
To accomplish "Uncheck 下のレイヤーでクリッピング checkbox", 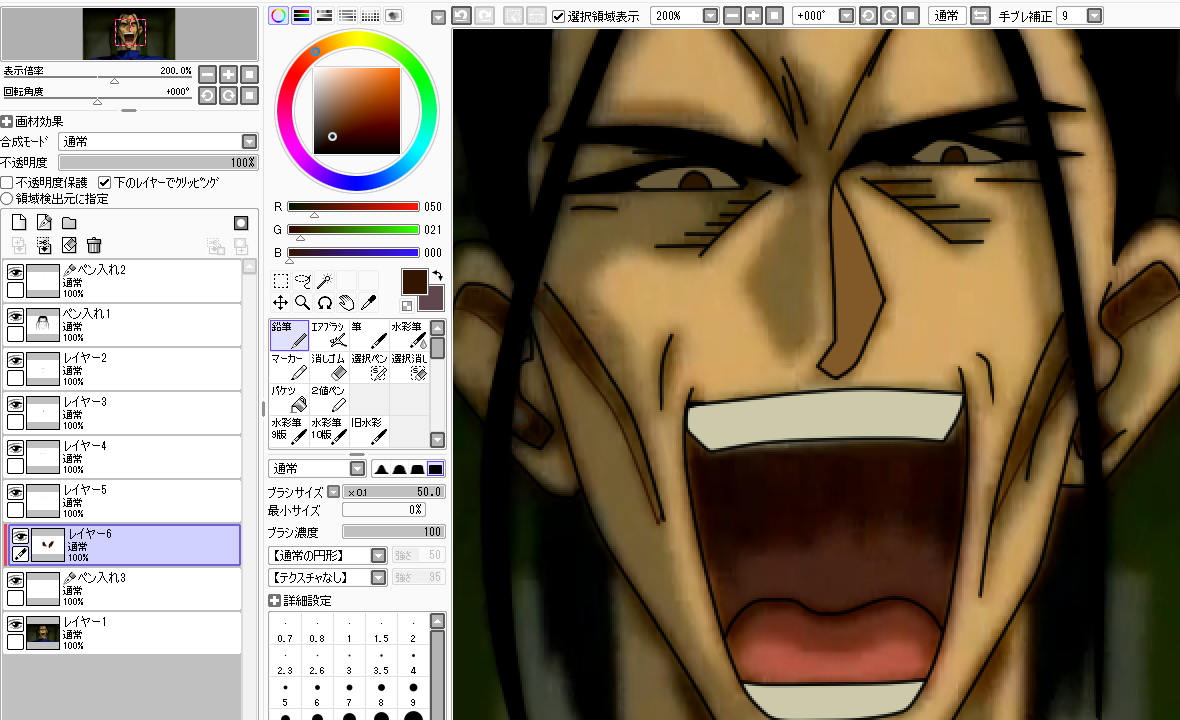I will click(105, 183).
